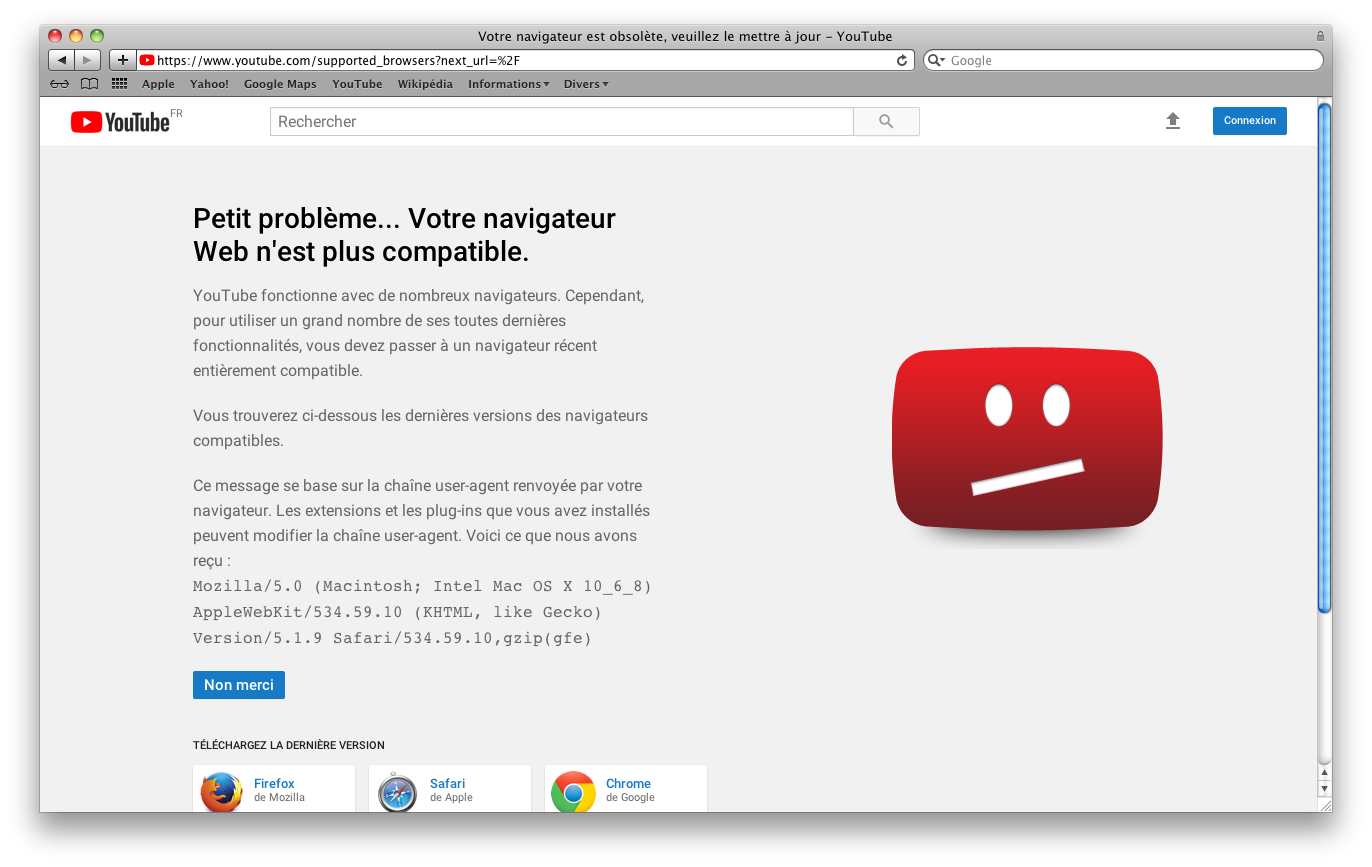Open the Wikipédia bookmark
Viewport: 1372px width, 867px height.
tap(425, 84)
